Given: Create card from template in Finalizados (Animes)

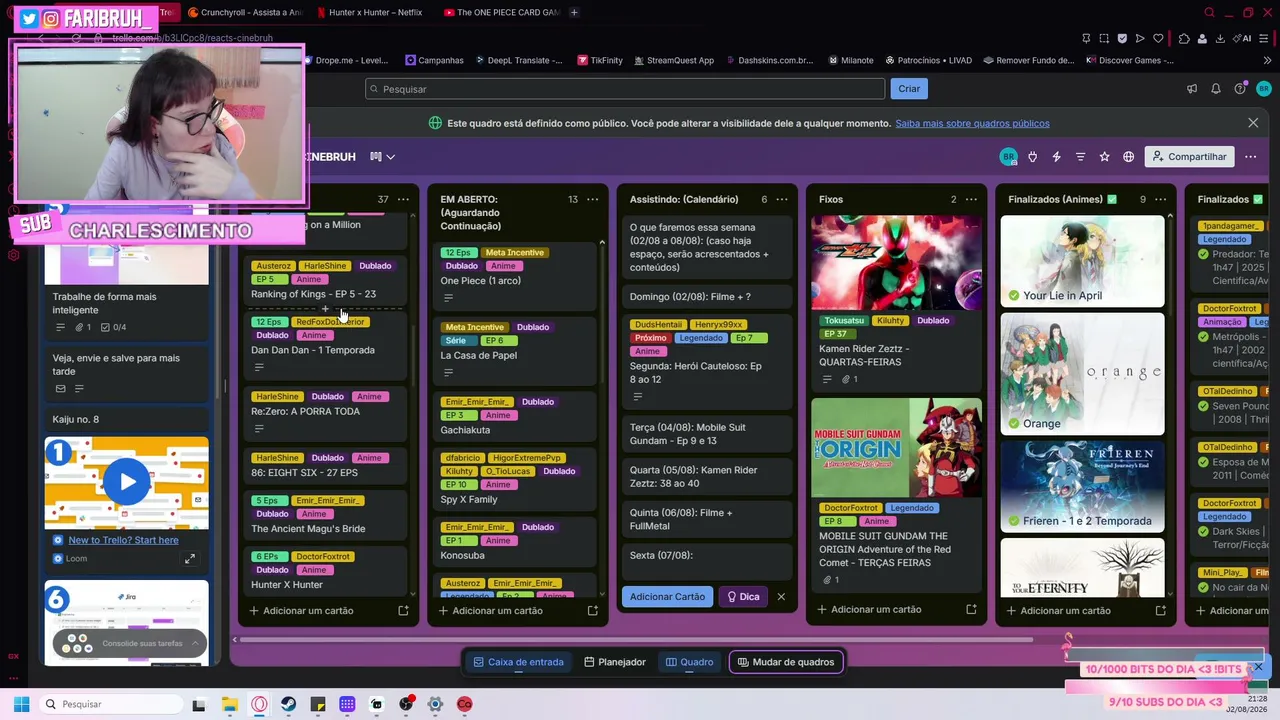Looking at the screenshot, I should point(1161,610).
